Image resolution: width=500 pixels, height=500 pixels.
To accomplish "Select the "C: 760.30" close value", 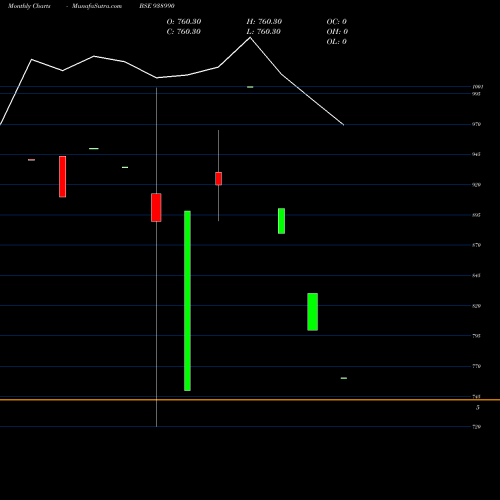I will tap(184, 32).
